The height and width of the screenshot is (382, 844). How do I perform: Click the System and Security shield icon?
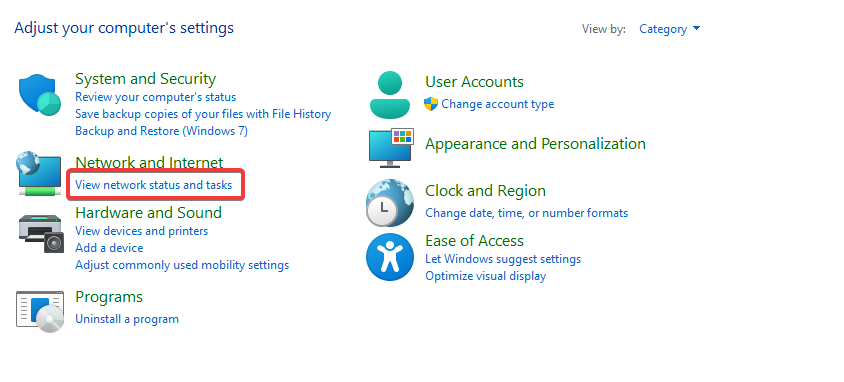tap(40, 95)
